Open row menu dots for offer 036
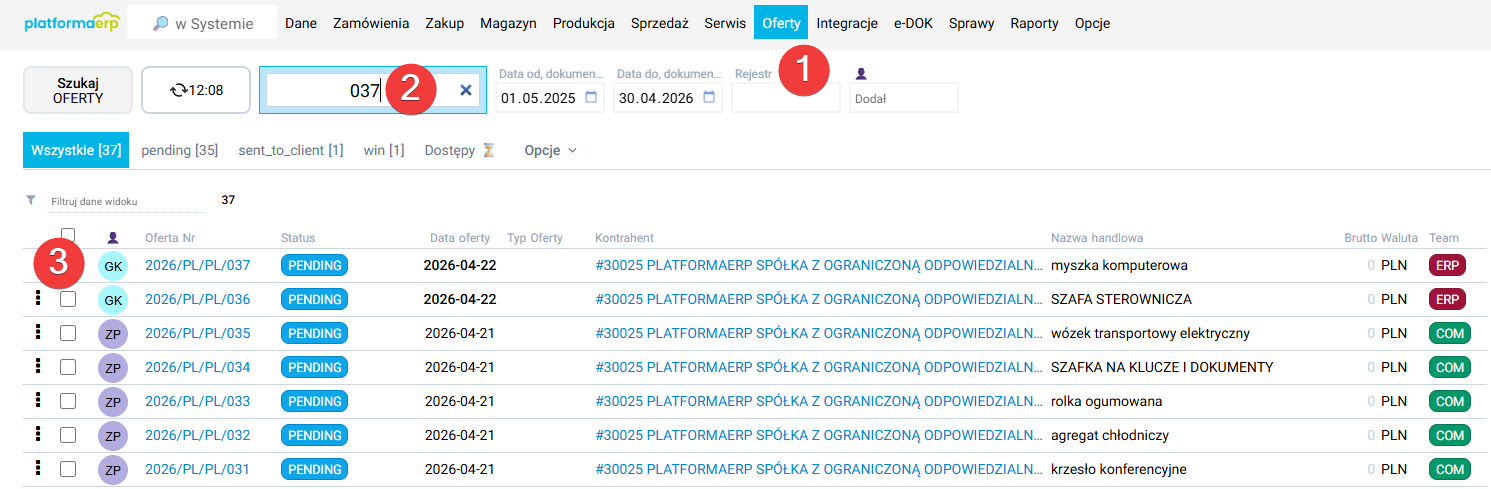Screen dimensions: 1491x489 38,298
